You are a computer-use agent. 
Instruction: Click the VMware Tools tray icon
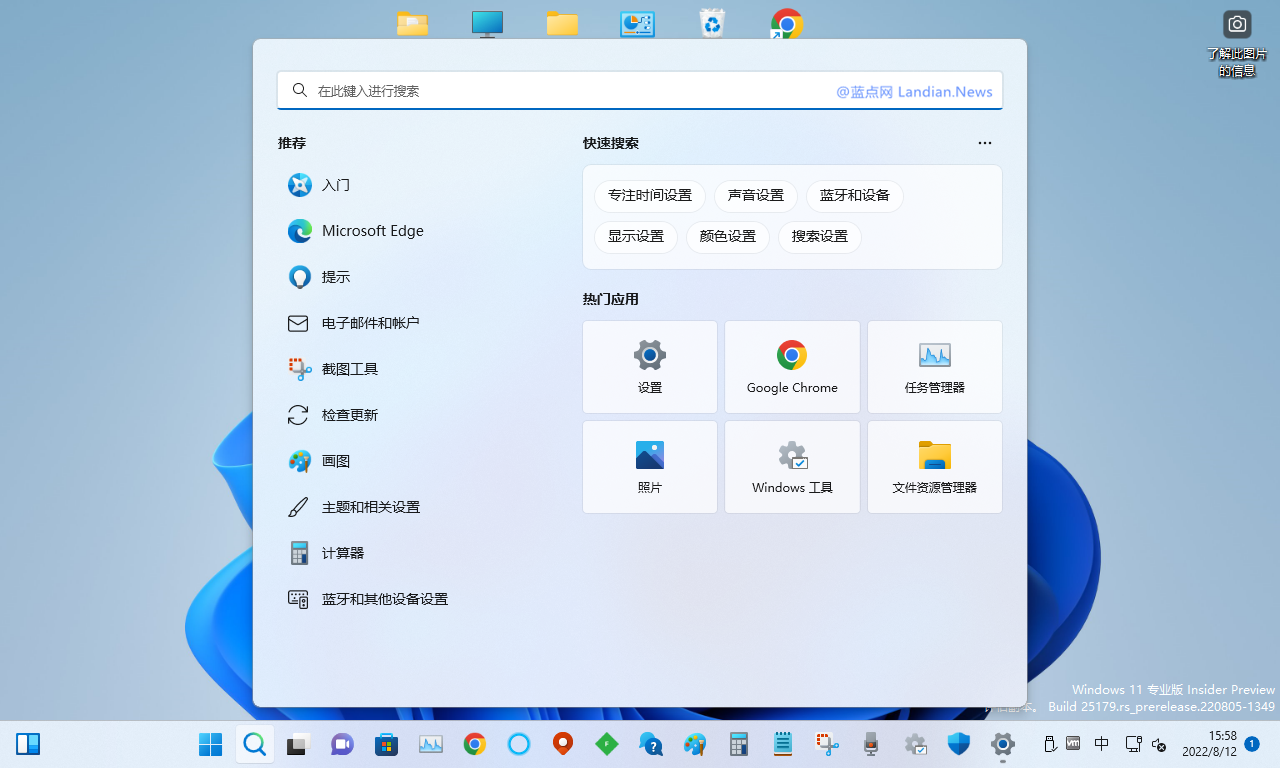[1073, 744]
